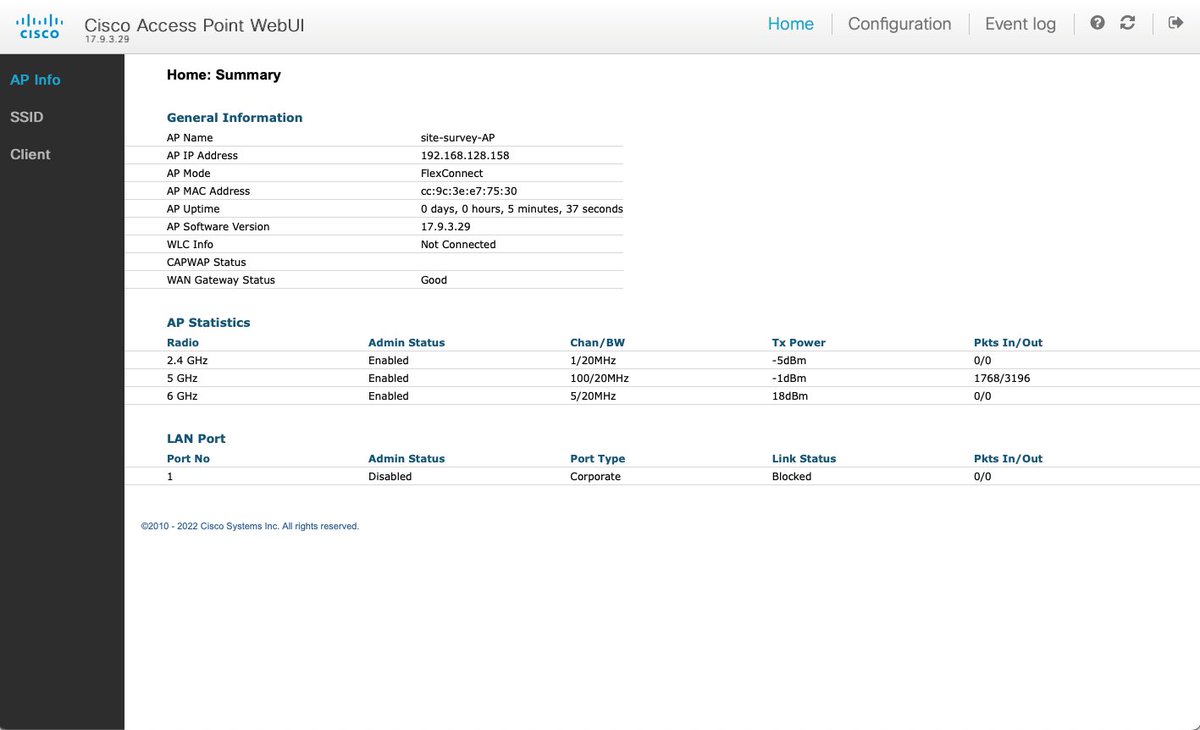Click the WAN Gateway Status value Good
Screen dimensions: 1200x730
pyautogui.click(x=434, y=280)
